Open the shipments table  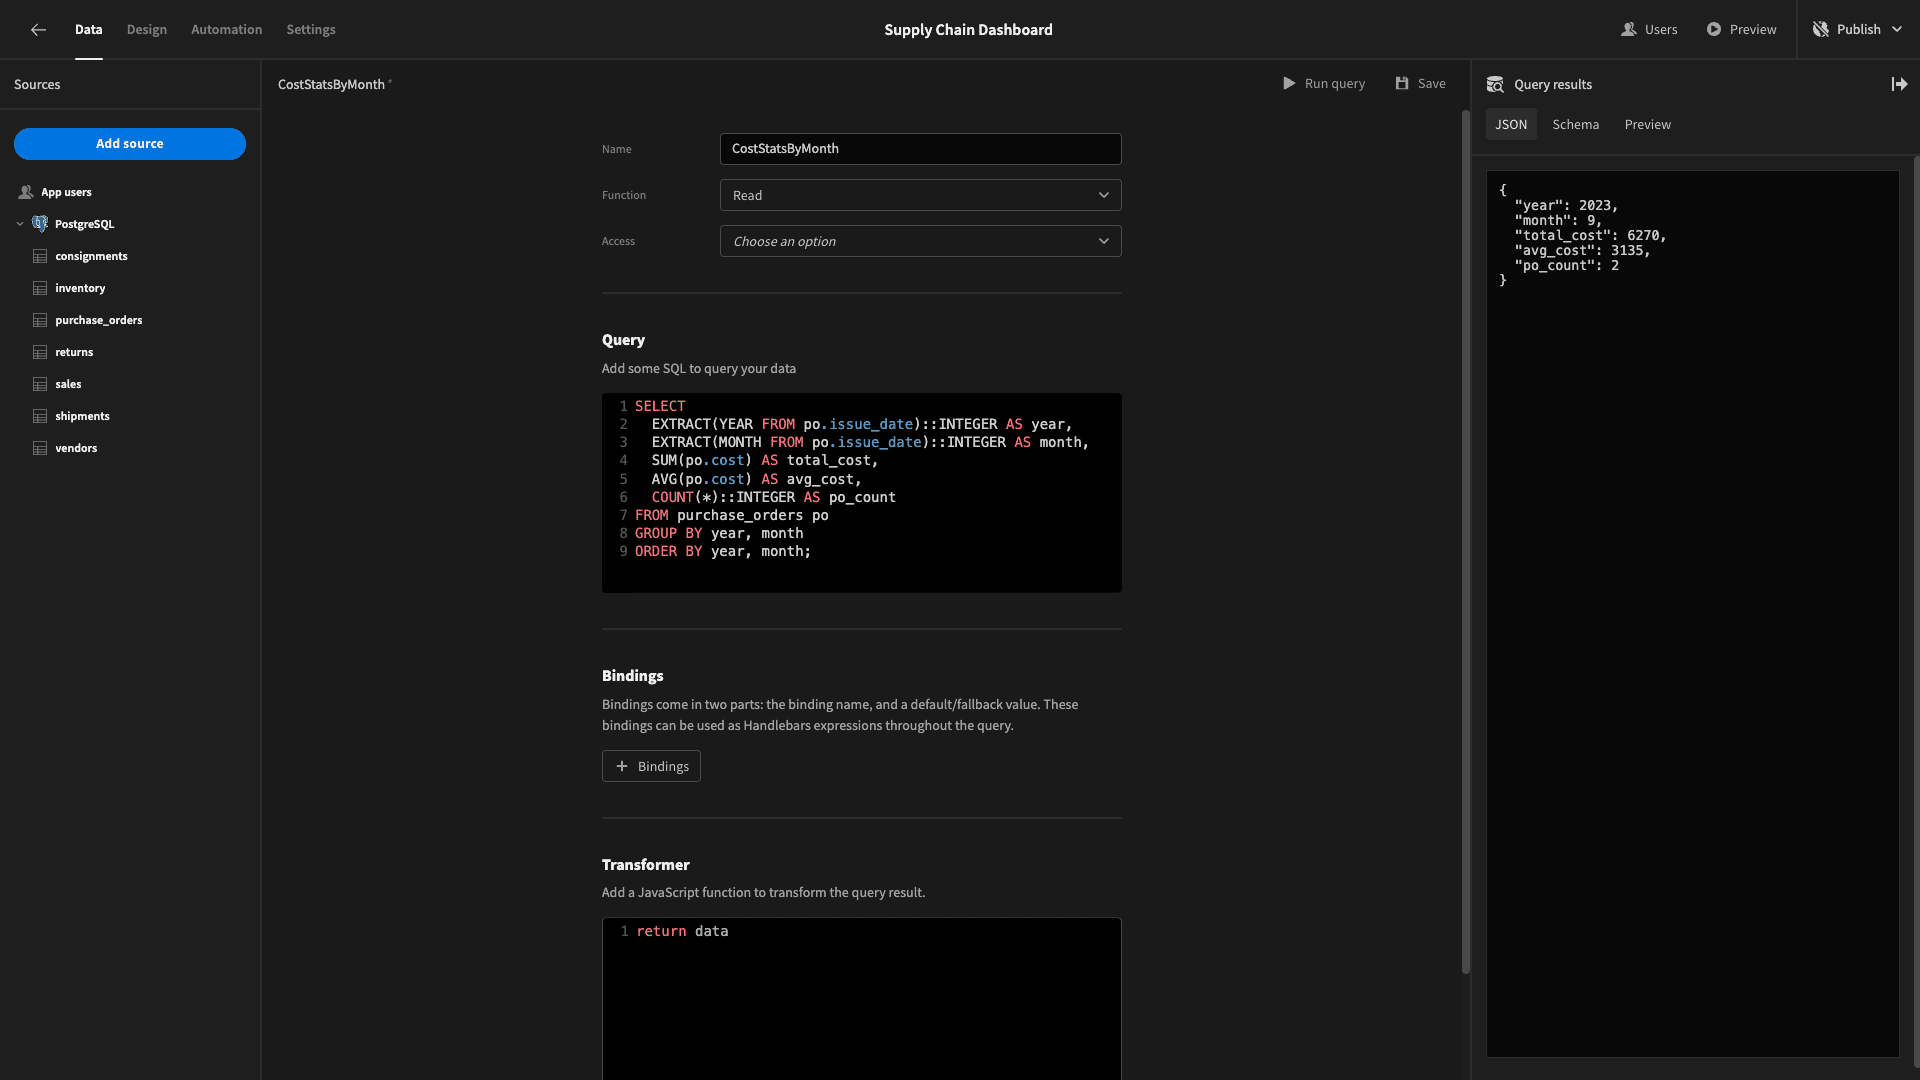(82, 417)
